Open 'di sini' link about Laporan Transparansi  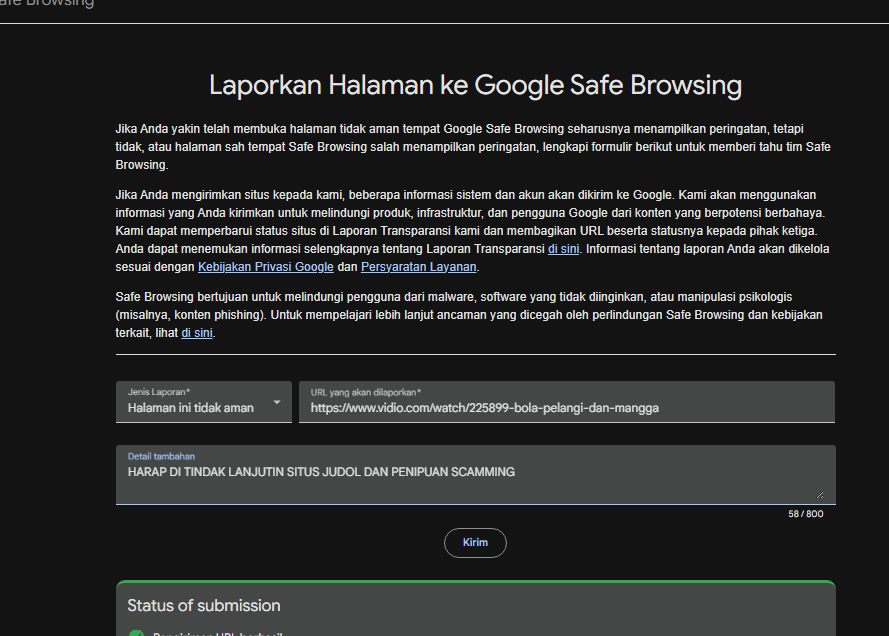(x=564, y=249)
